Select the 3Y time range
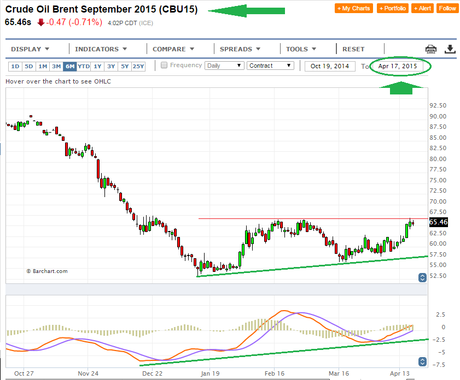The image size is (460, 380). point(111,66)
